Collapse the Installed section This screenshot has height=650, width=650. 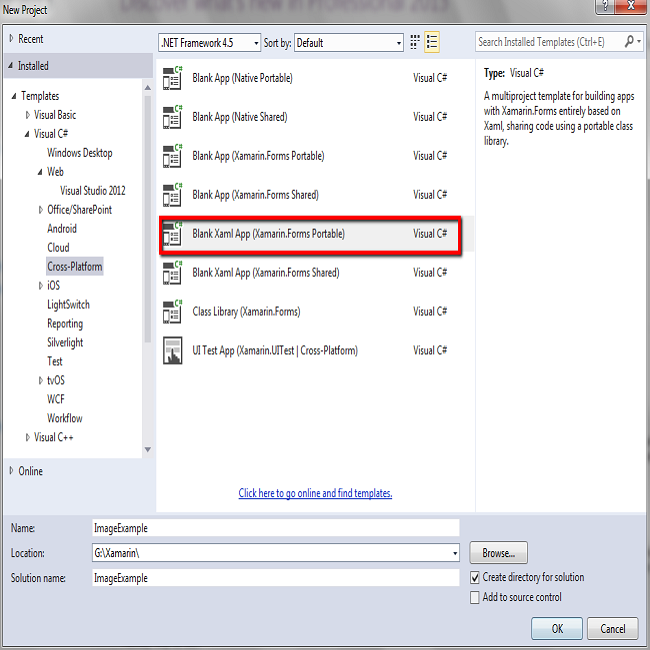[x=11, y=65]
